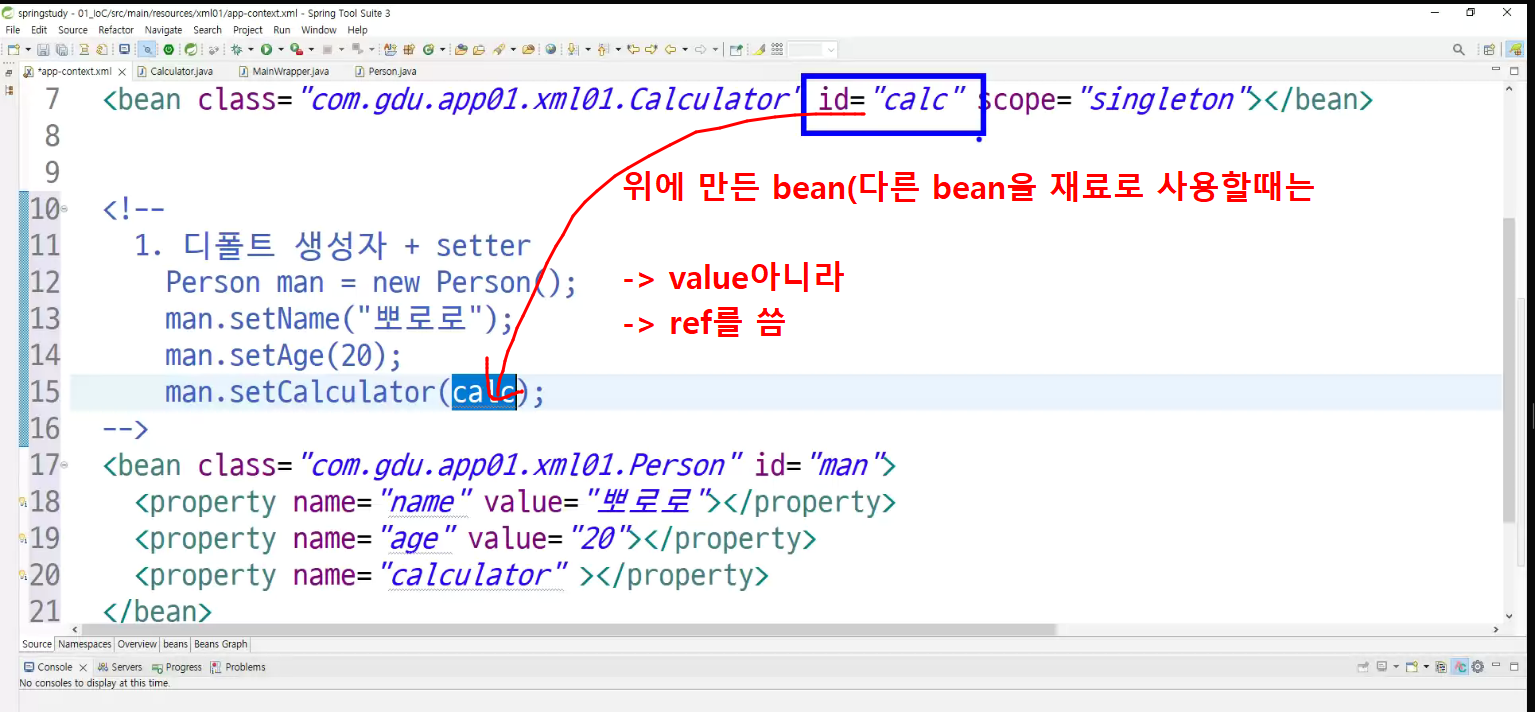The height and width of the screenshot is (712, 1535).
Task: Click the green Run toolbar icon
Action: (266, 49)
